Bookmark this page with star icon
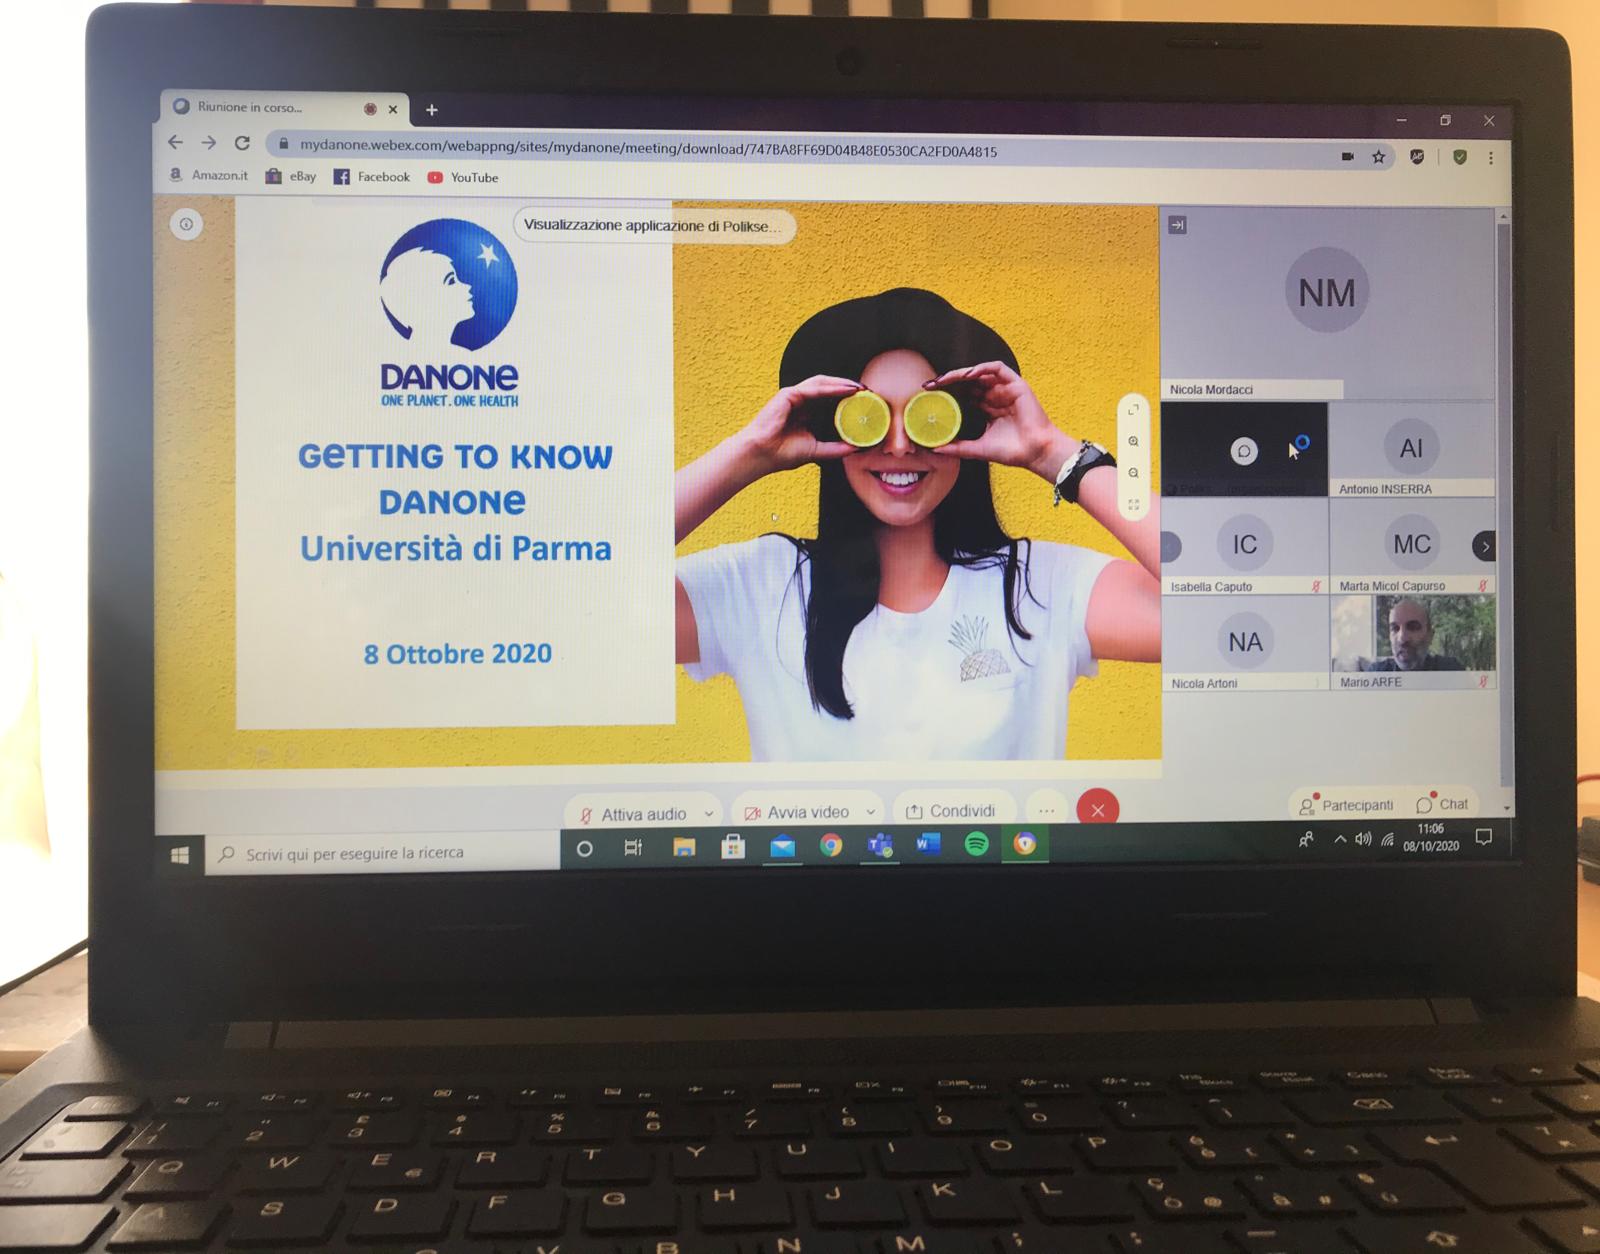The image size is (1600, 1254). 1379,157
